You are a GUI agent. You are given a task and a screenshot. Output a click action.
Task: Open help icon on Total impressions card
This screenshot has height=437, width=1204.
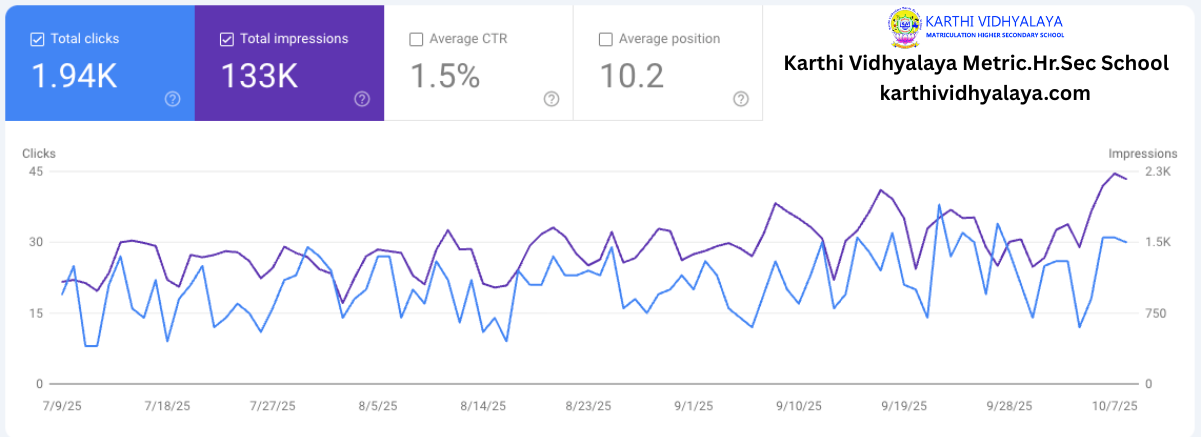[x=362, y=98]
